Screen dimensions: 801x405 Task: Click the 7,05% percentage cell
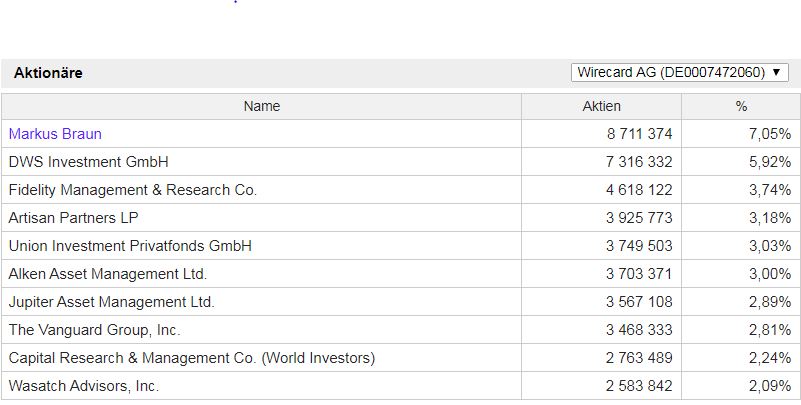pos(769,134)
